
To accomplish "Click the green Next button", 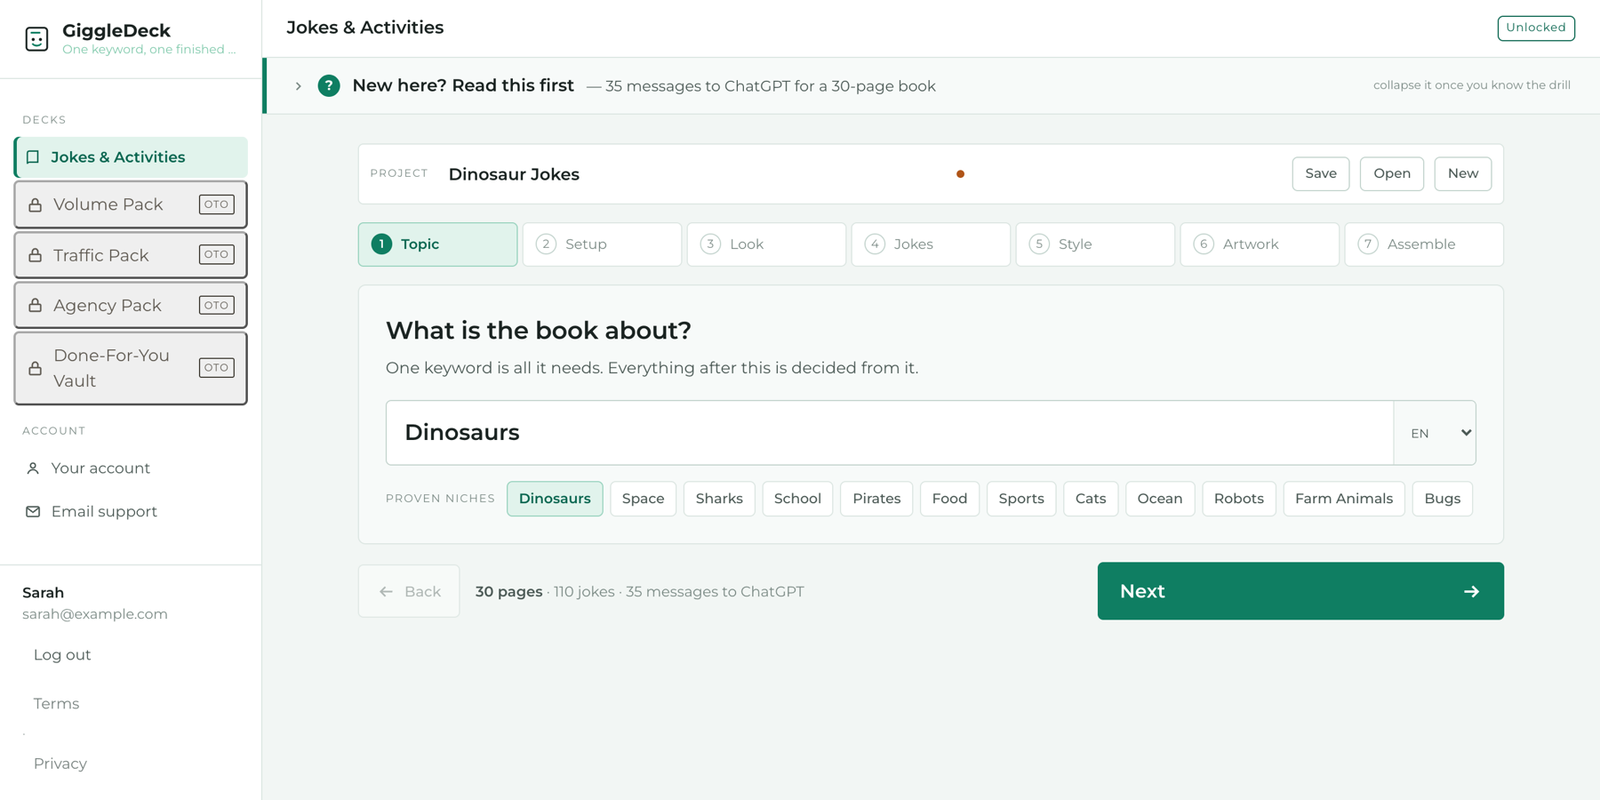I will [1301, 591].
